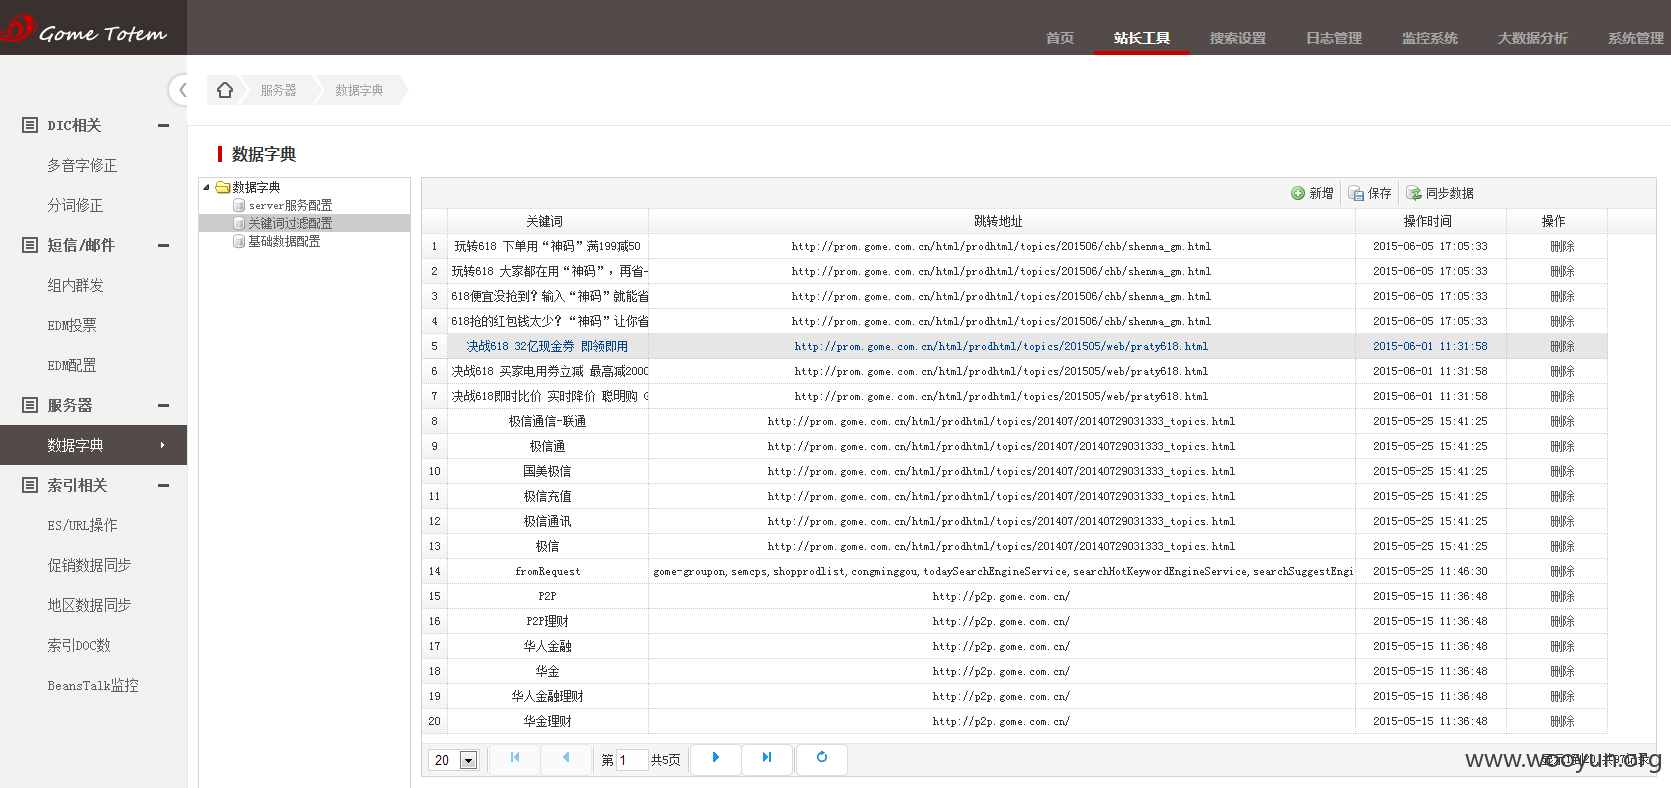Go to the first page of results
Screen dimensions: 1671x788
click(x=514, y=758)
